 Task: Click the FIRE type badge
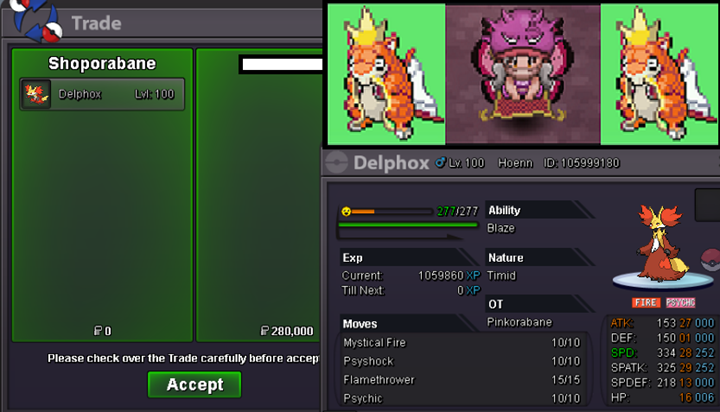[646, 303]
